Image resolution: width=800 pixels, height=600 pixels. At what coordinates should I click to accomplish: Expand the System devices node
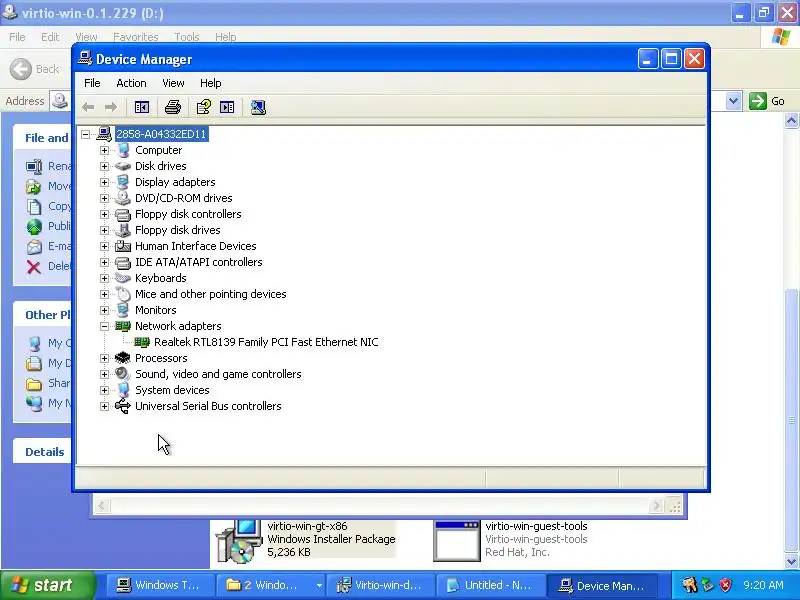click(x=105, y=390)
